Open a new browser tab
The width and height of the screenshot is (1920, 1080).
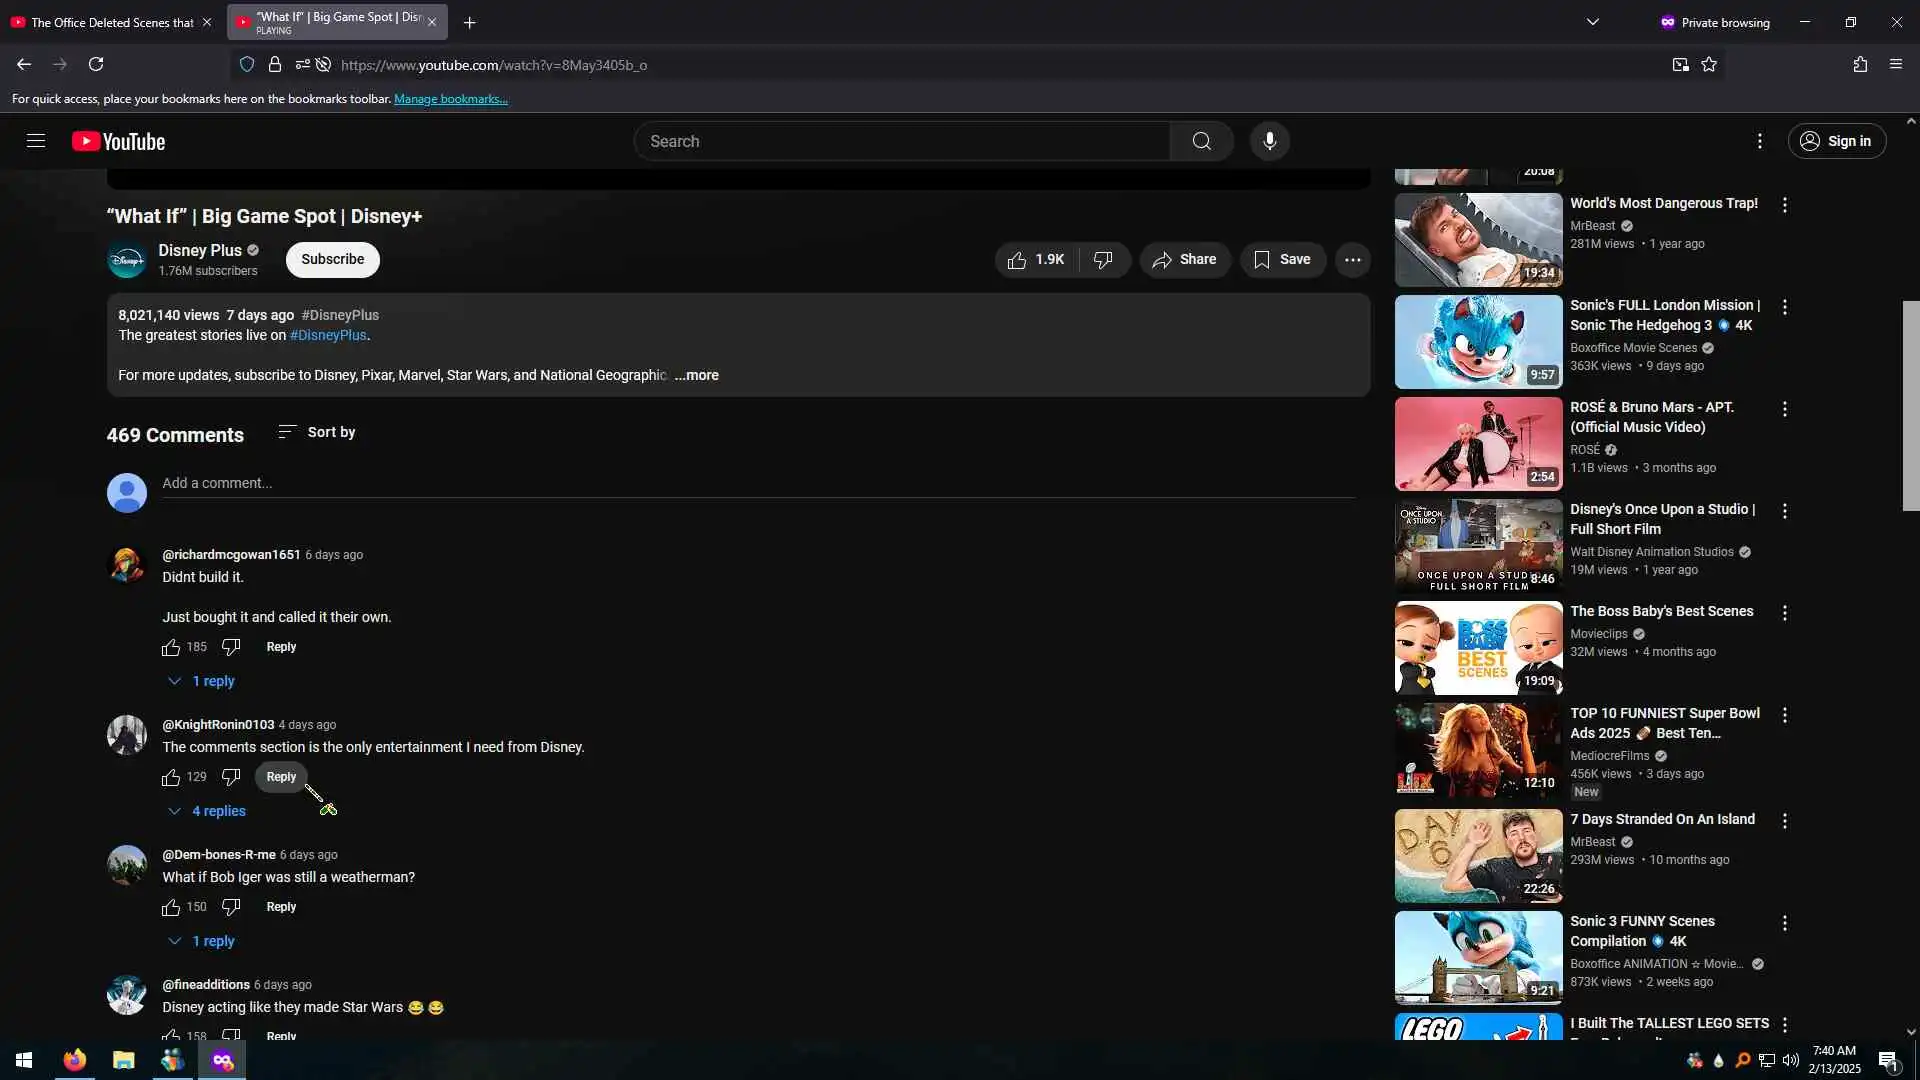(469, 22)
